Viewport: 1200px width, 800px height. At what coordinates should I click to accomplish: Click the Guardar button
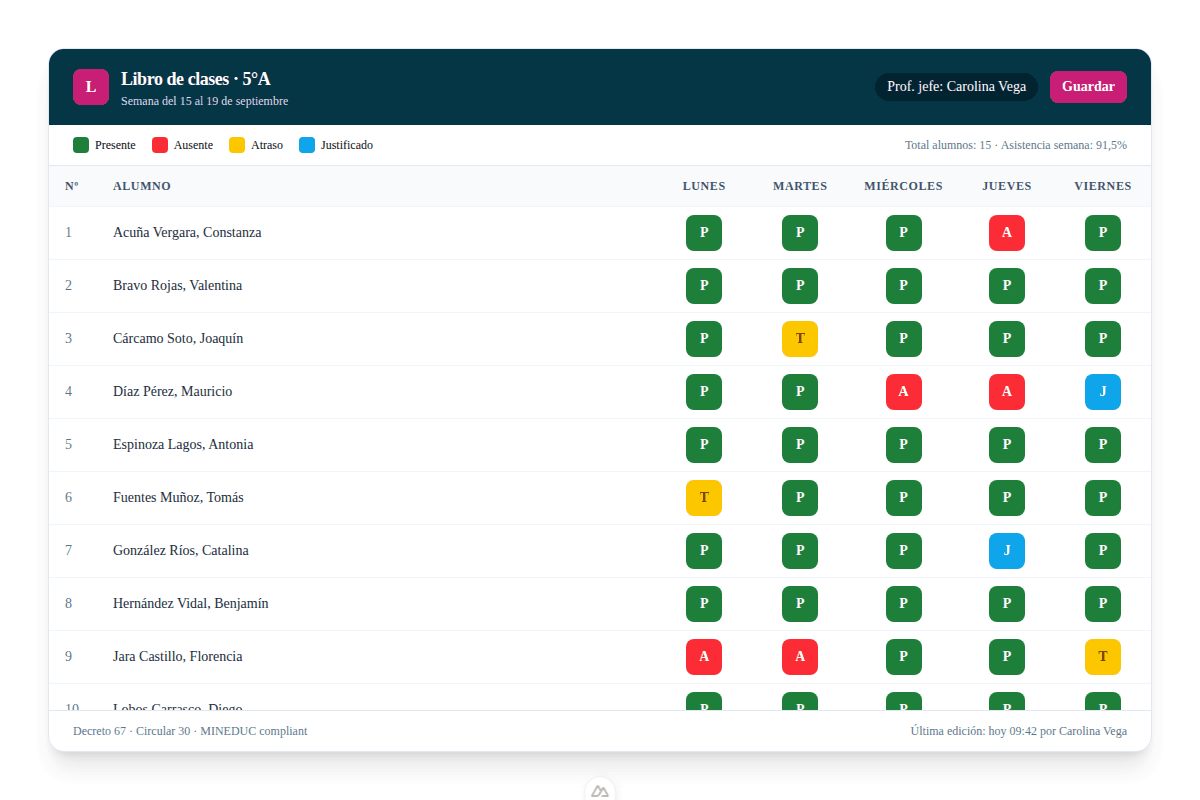1088,87
